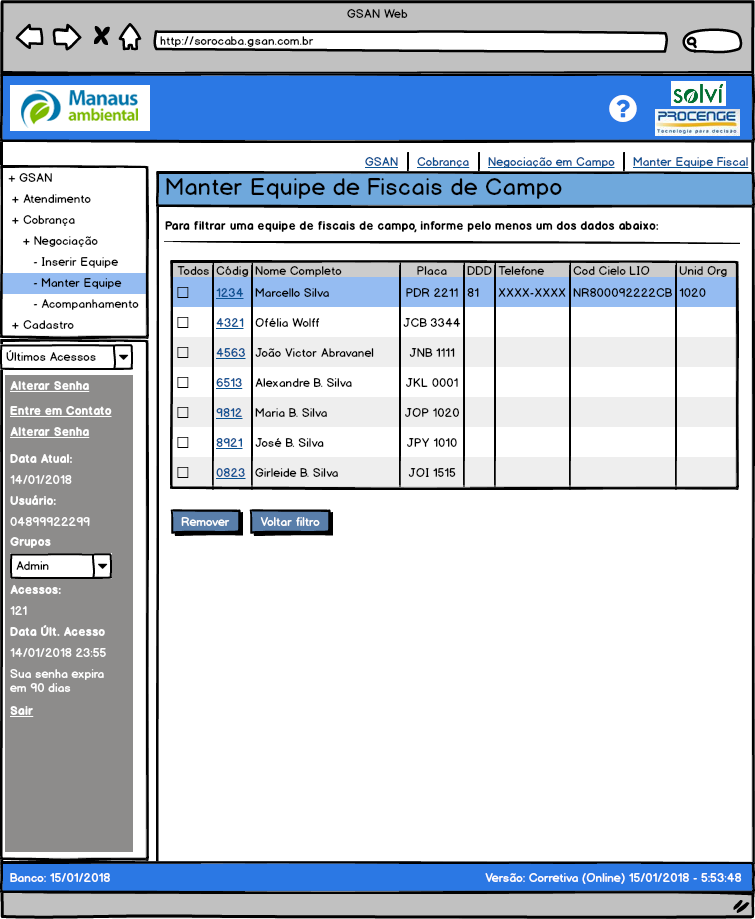Open the Últimos Acessos dropdown
The image size is (755, 919).
[x=123, y=357]
